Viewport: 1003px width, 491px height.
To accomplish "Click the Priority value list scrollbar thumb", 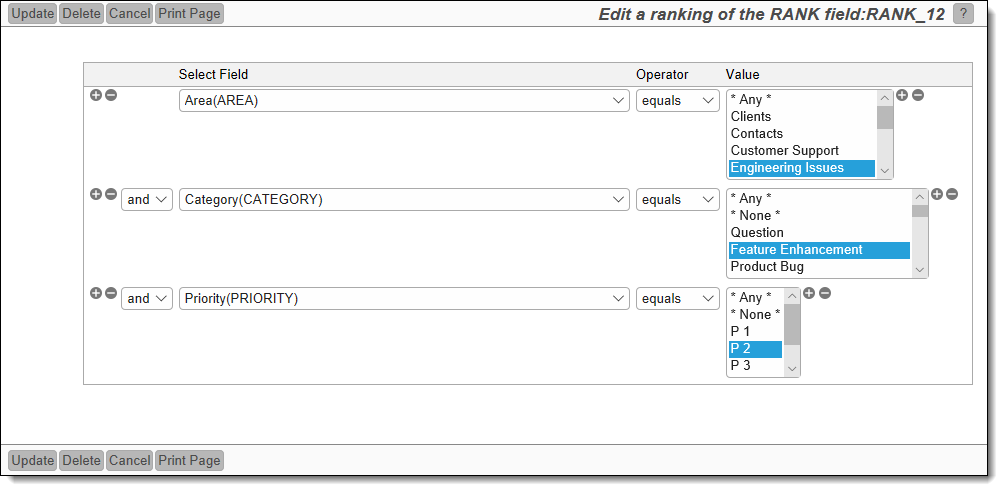I will pyautogui.click(x=792, y=325).
